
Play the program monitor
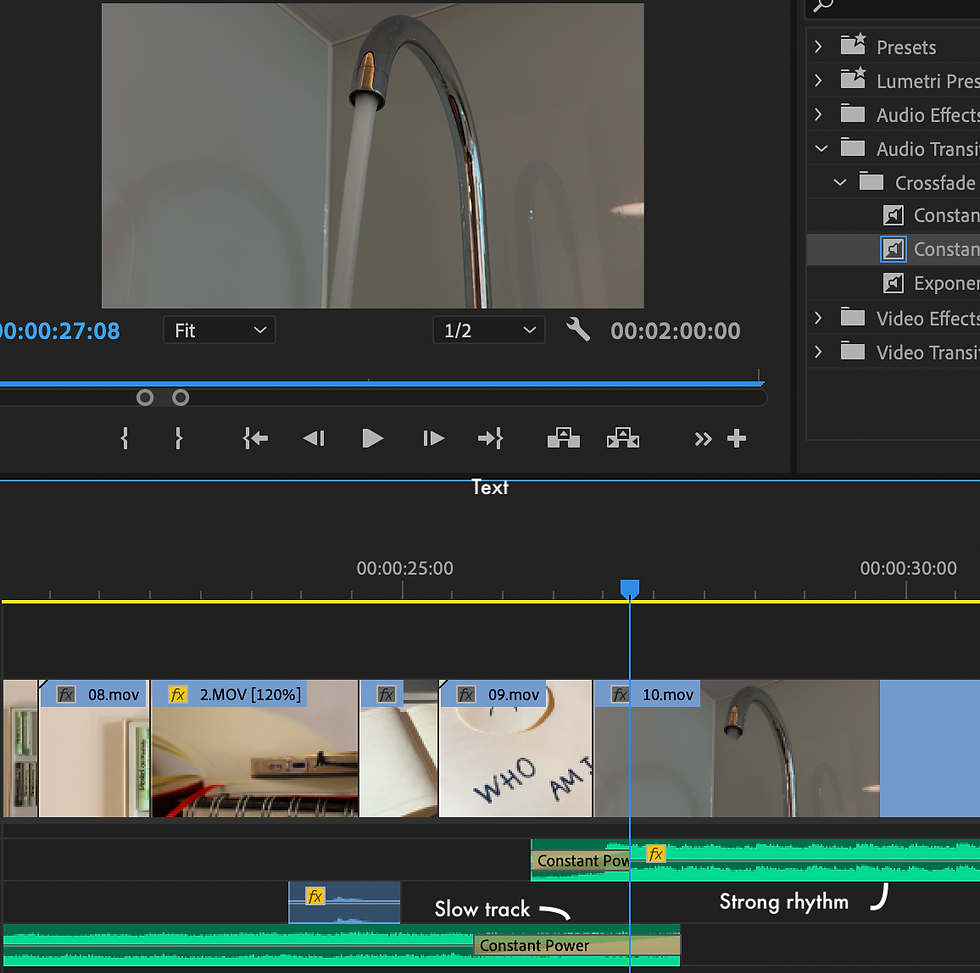pyautogui.click(x=372, y=439)
